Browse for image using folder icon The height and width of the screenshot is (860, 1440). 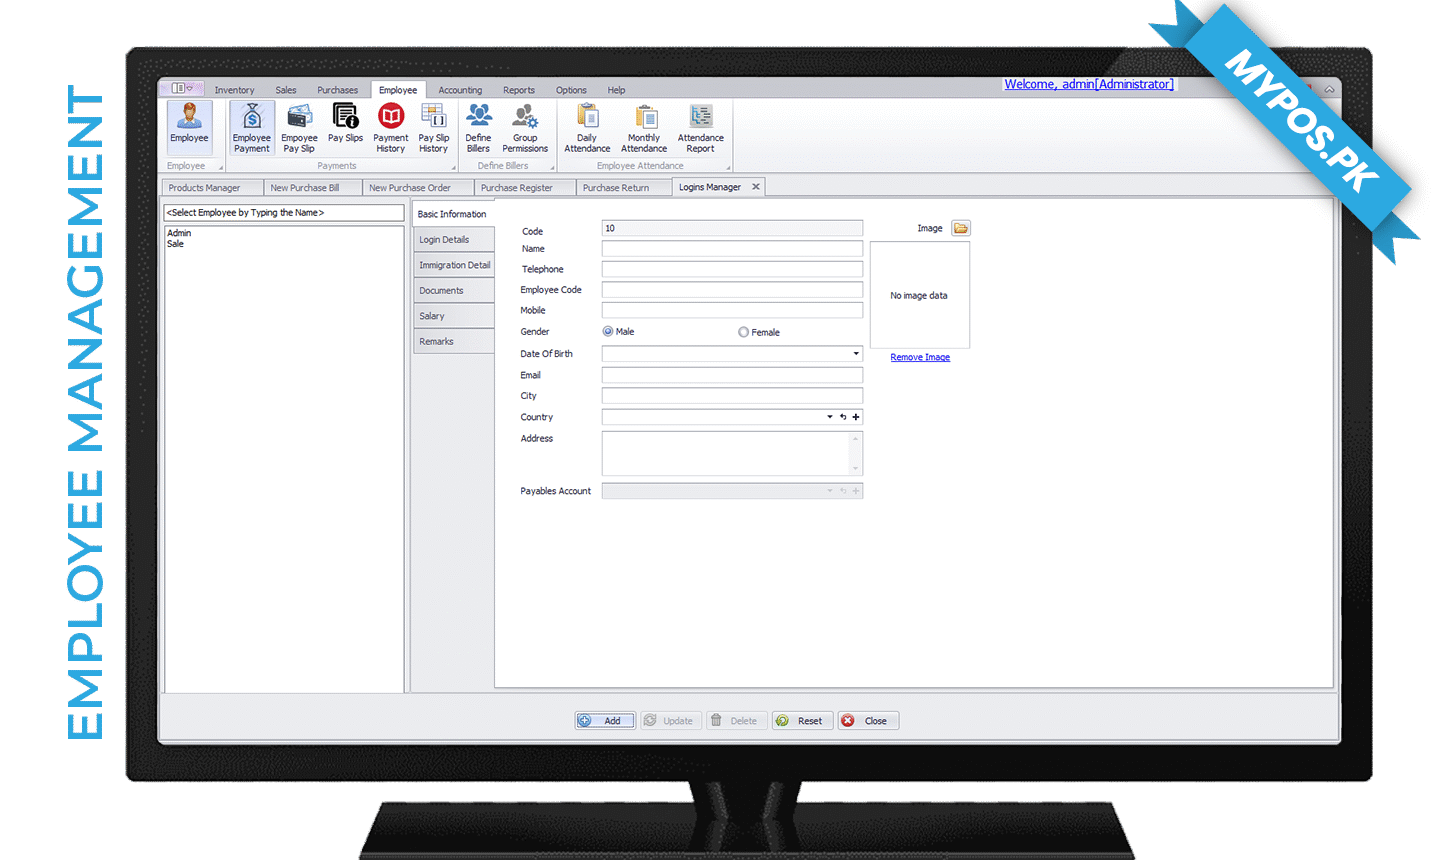pos(961,228)
